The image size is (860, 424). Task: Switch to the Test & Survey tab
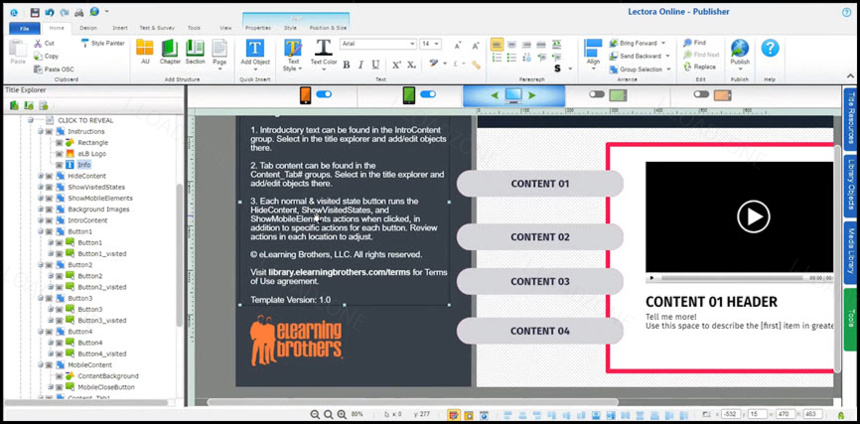pos(156,28)
